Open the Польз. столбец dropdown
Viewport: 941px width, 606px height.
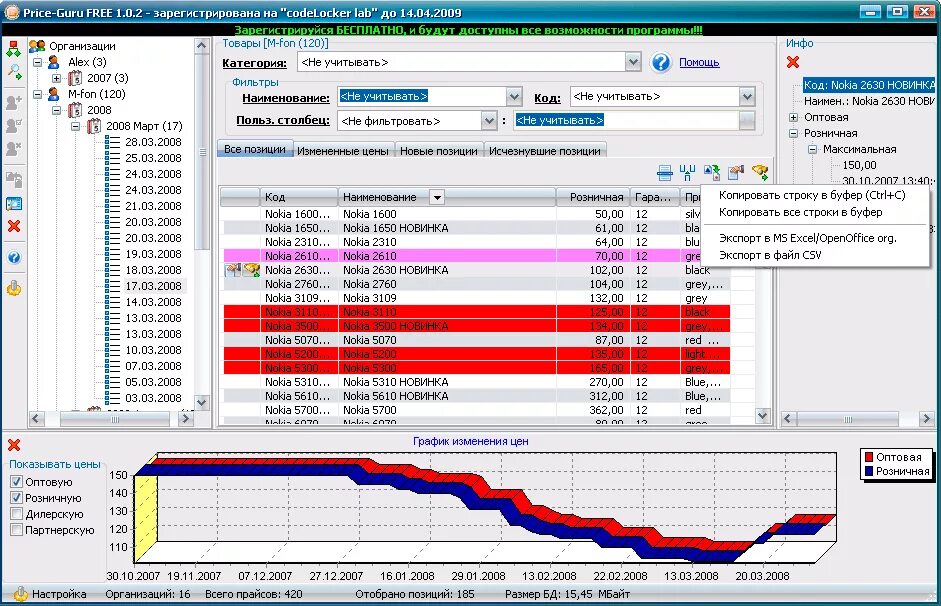pyautogui.click(x=489, y=121)
